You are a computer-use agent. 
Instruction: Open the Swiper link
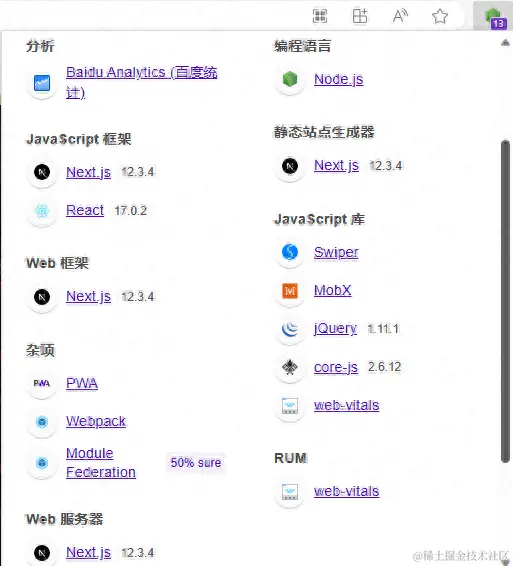click(336, 252)
